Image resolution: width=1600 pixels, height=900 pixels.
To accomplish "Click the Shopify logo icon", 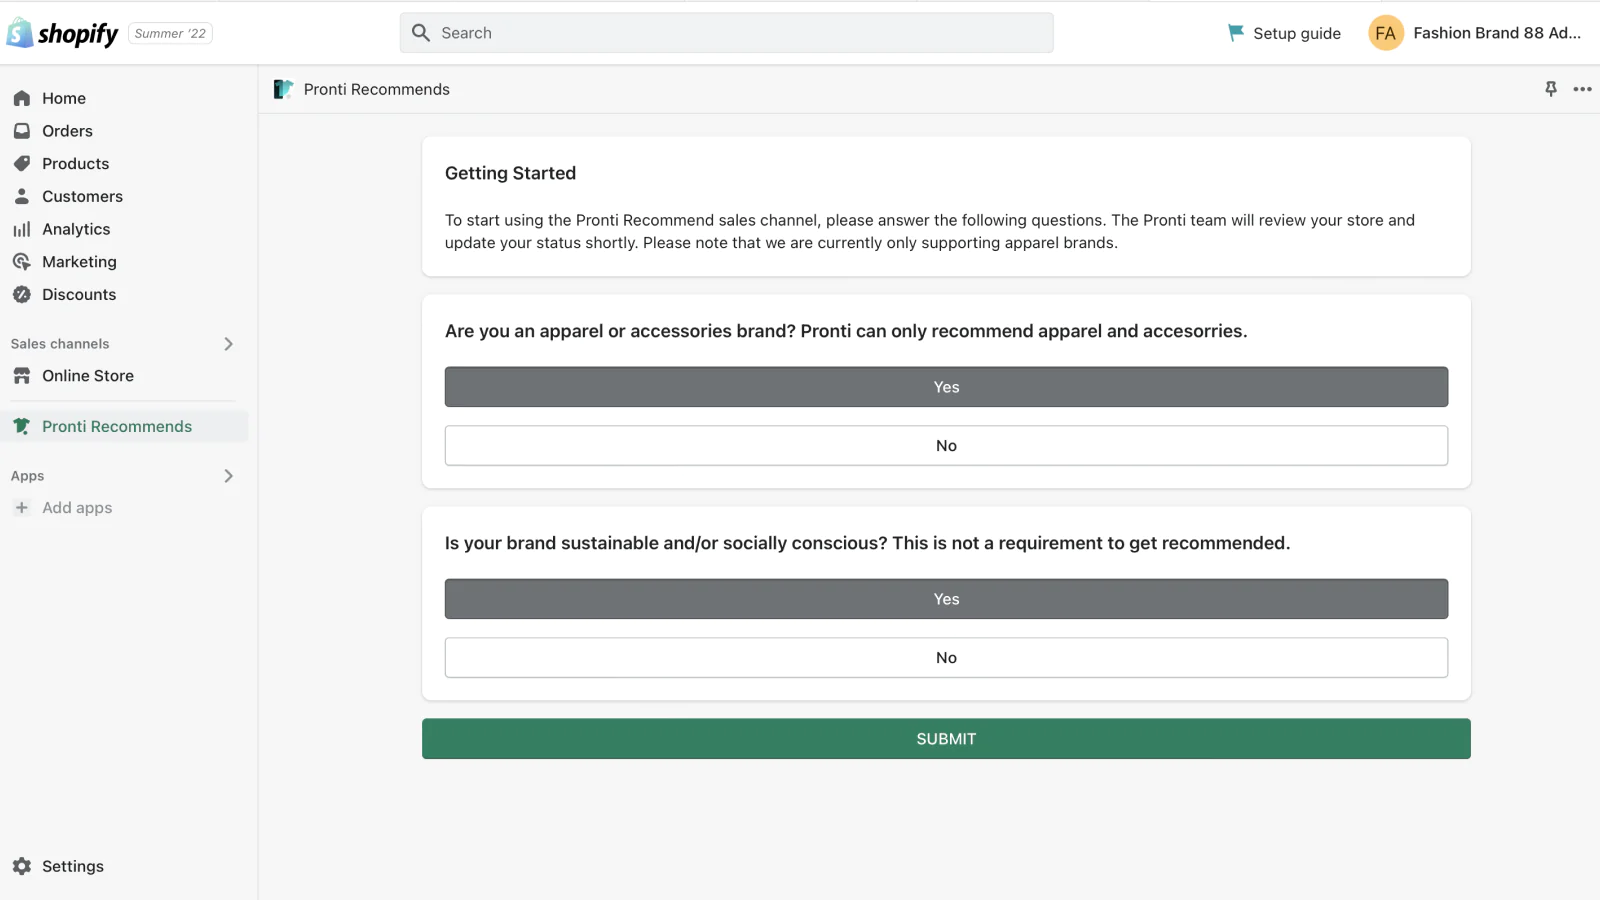I will click(x=20, y=33).
